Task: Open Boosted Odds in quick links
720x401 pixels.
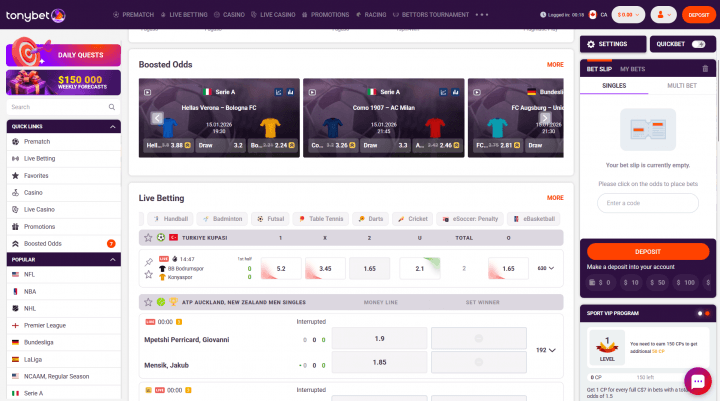Action: tap(63, 243)
